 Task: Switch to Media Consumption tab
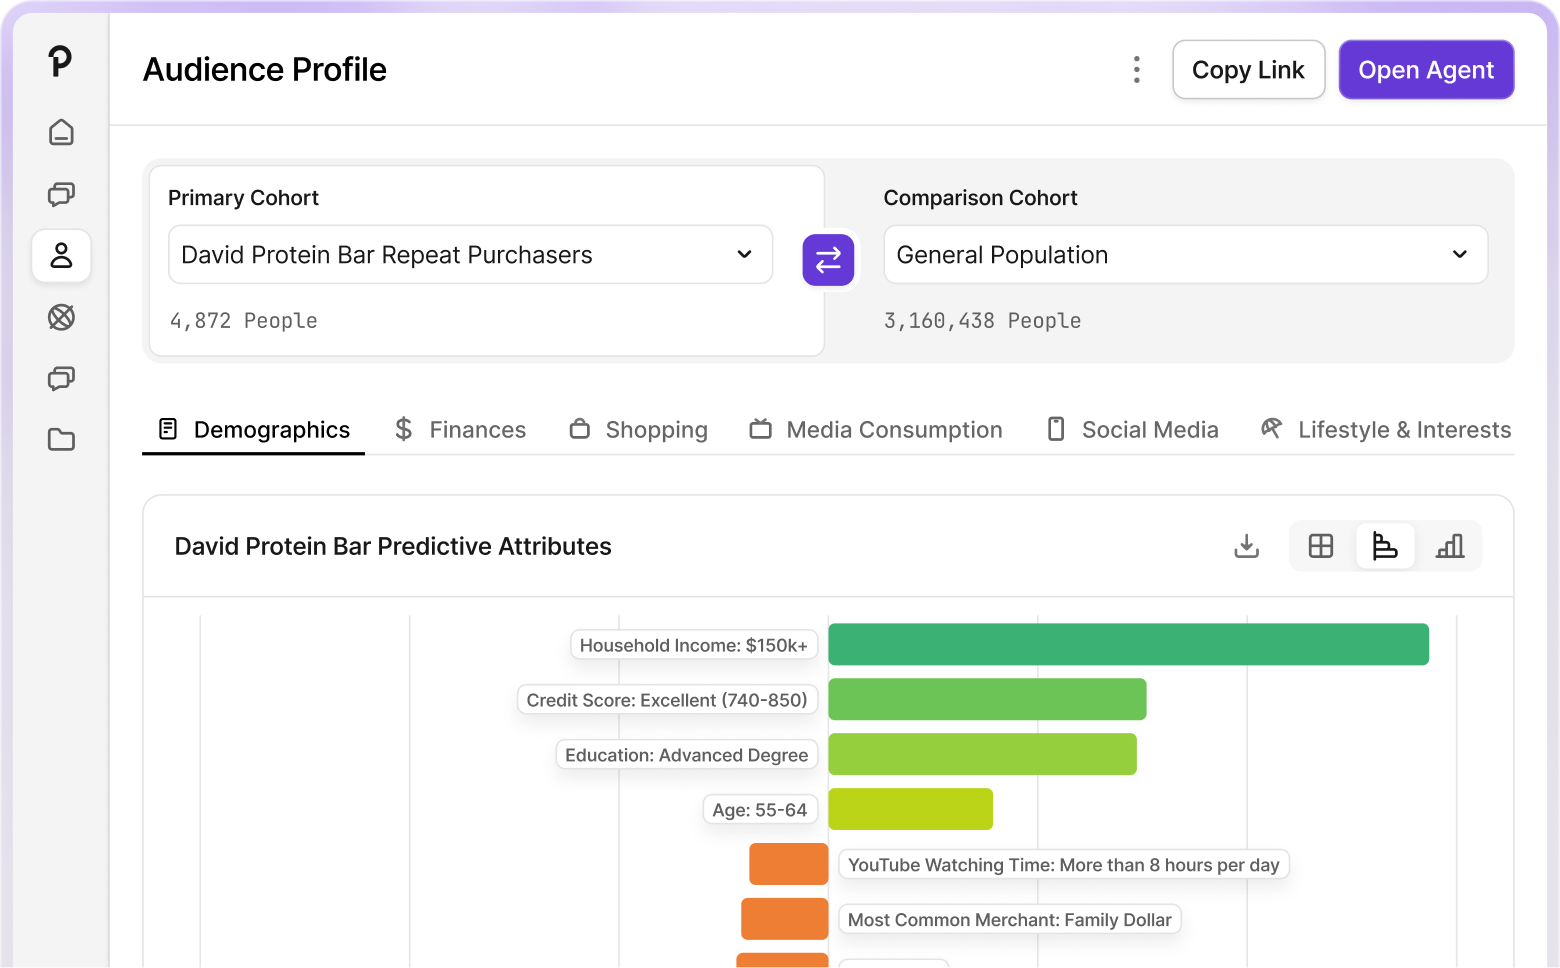[876, 430]
